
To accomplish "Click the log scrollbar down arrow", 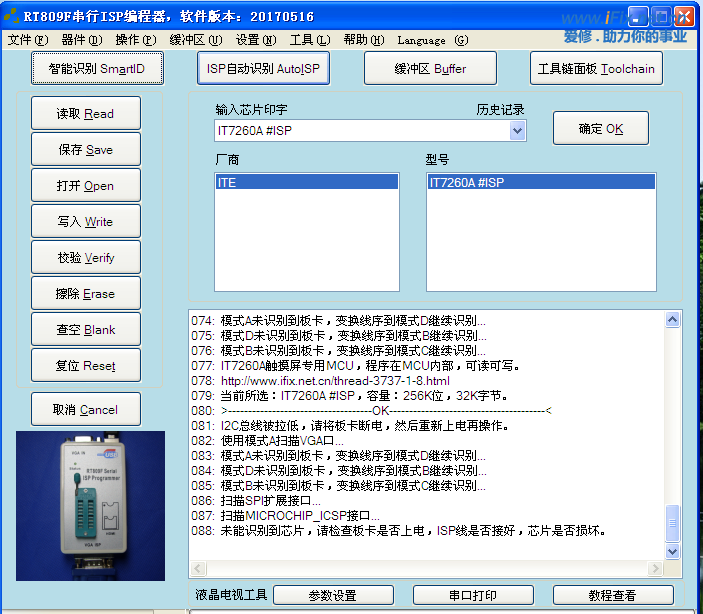I will click(672, 551).
